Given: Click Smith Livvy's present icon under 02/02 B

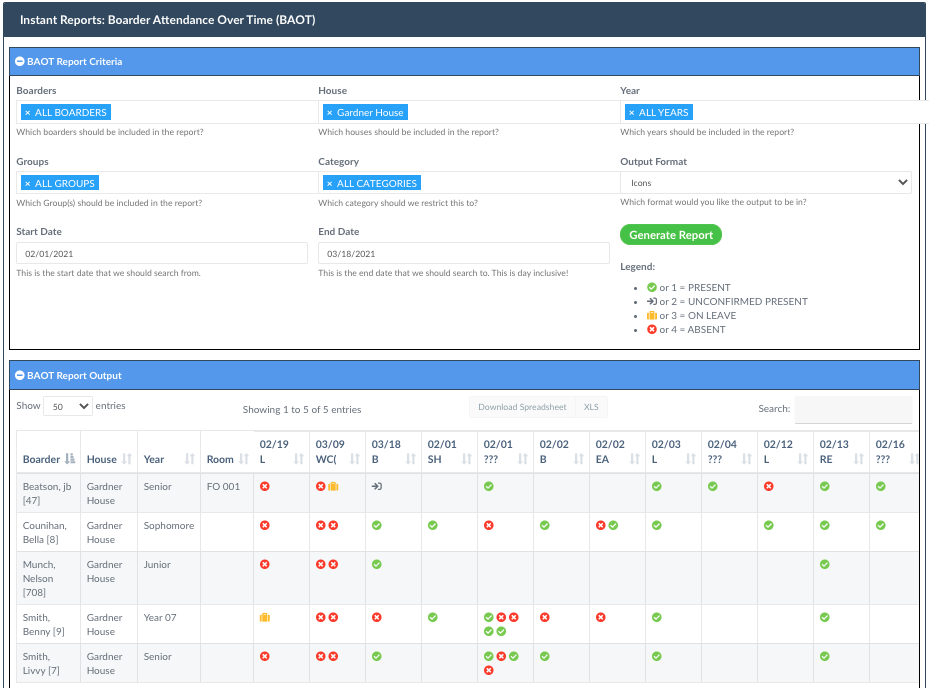Looking at the screenshot, I should tap(544, 657).
